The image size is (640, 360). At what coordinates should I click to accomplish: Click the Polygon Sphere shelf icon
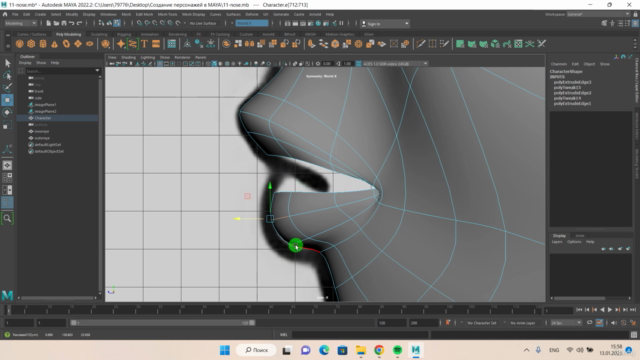click(x=20, y=44)
